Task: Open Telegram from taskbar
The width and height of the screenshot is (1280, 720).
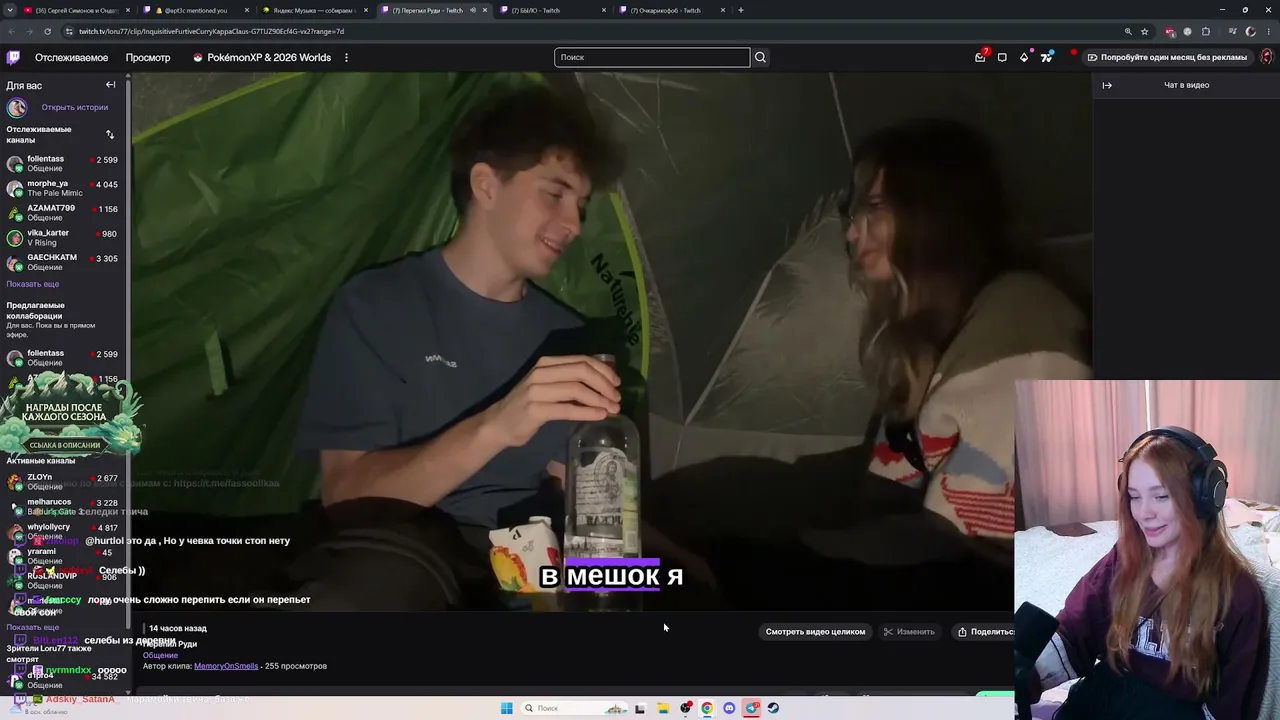Action: coord(751,708)
